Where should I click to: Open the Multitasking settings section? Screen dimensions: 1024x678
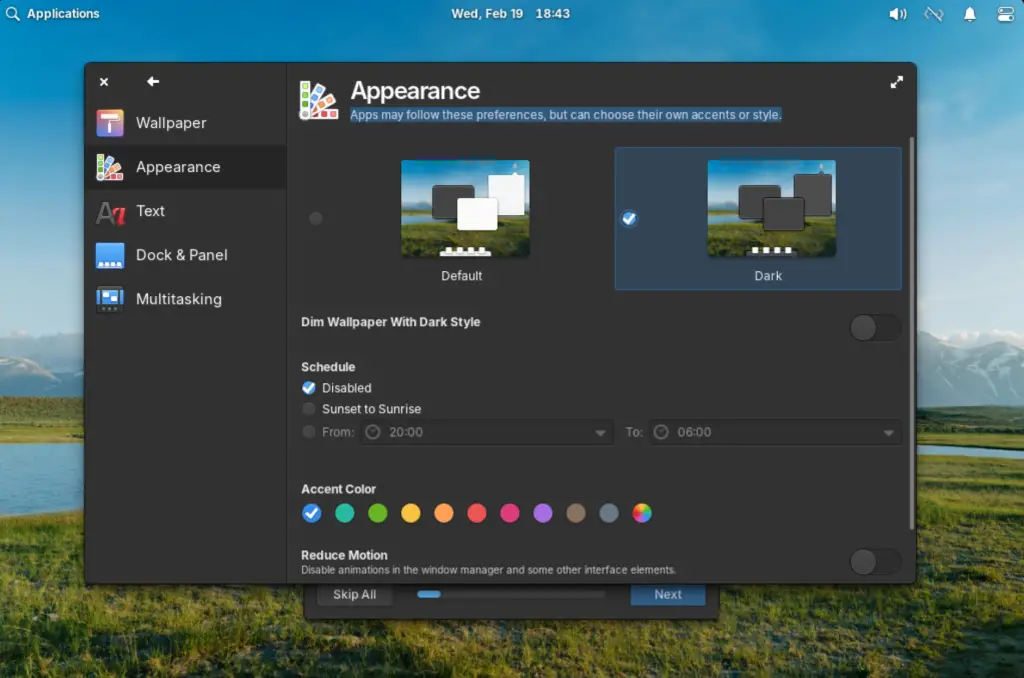click(178, 299)
